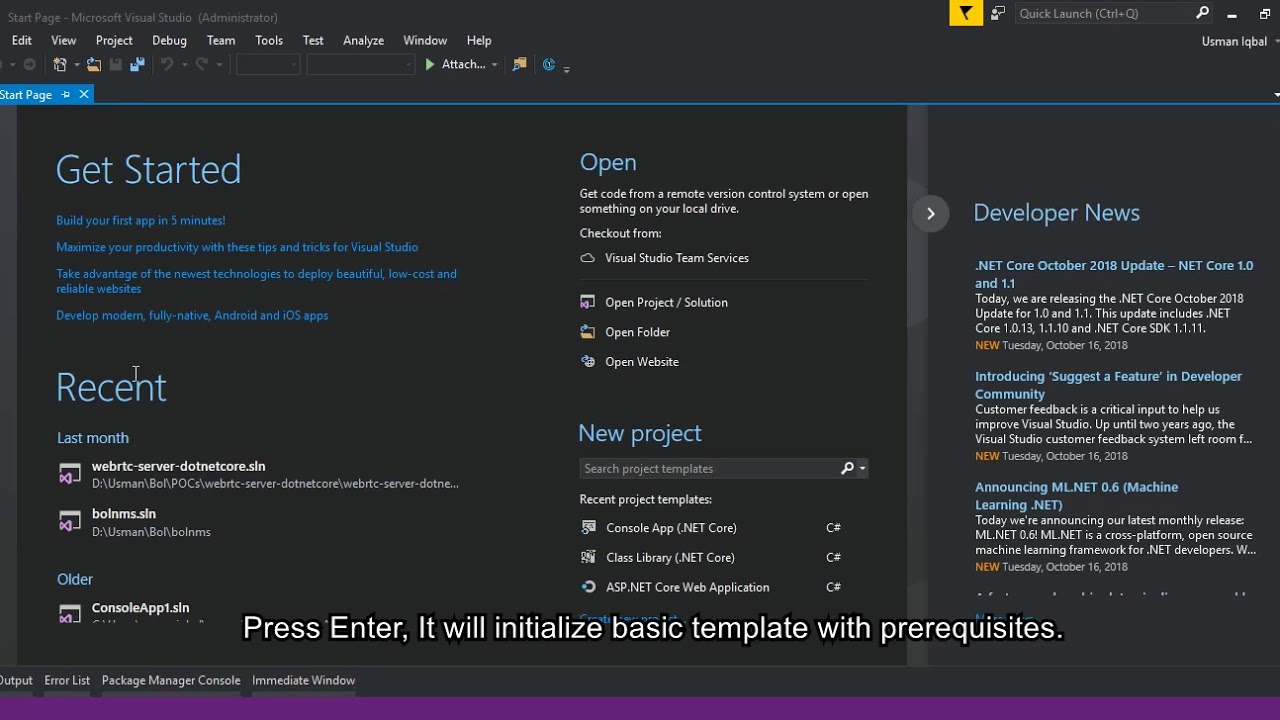
Task: Click the Quick Launch magnifier icon
Action: (1202, 13)
